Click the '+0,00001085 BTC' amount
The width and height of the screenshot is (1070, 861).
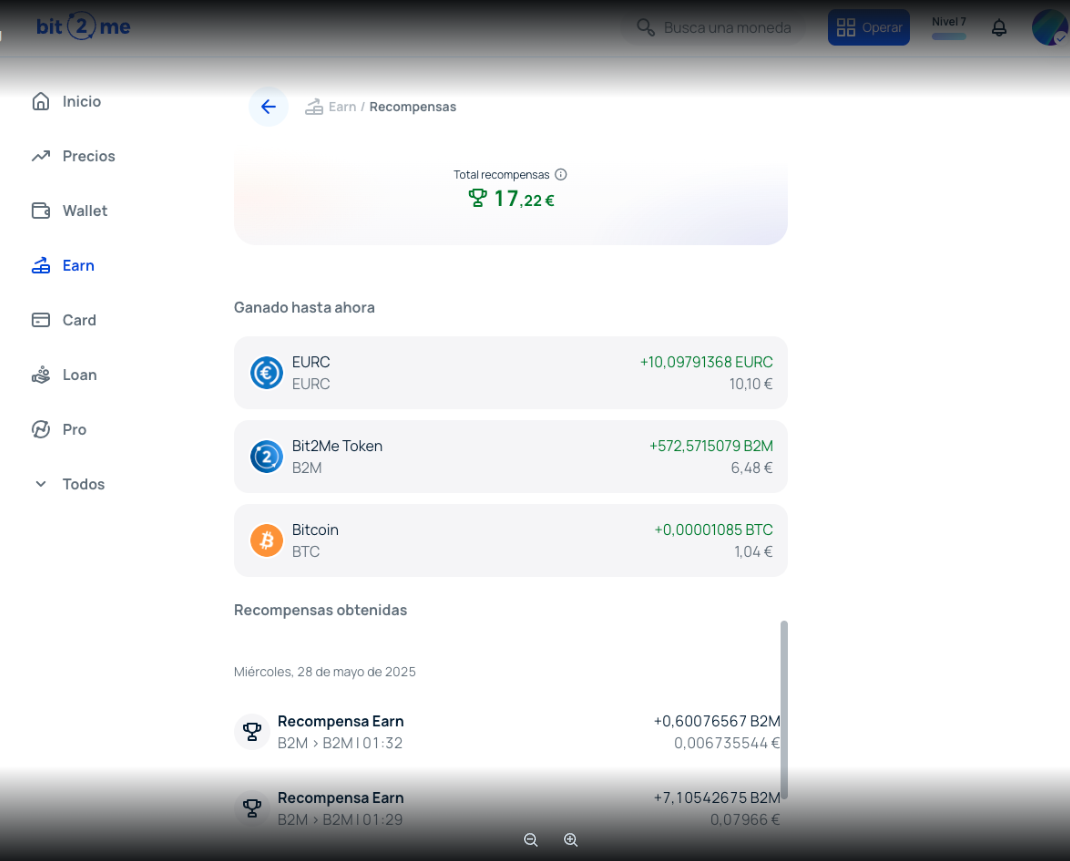coord(714,530)
